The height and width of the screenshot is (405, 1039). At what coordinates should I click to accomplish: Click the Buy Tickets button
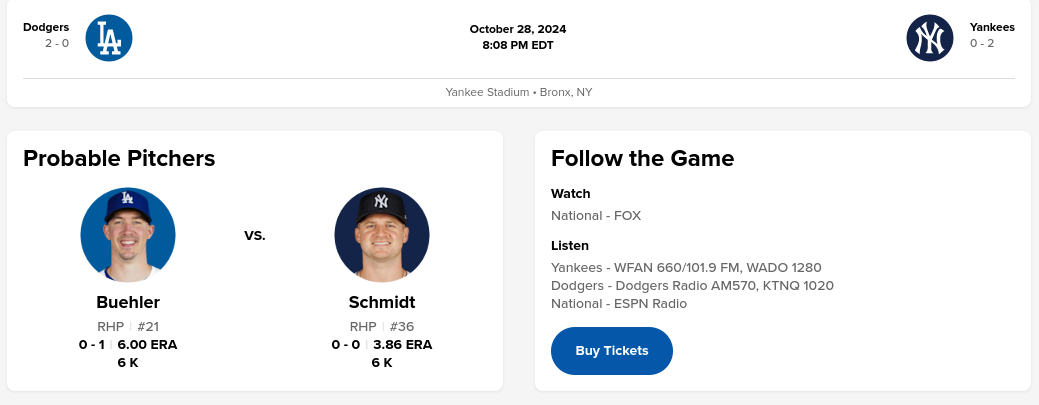(x=612, y=351)
